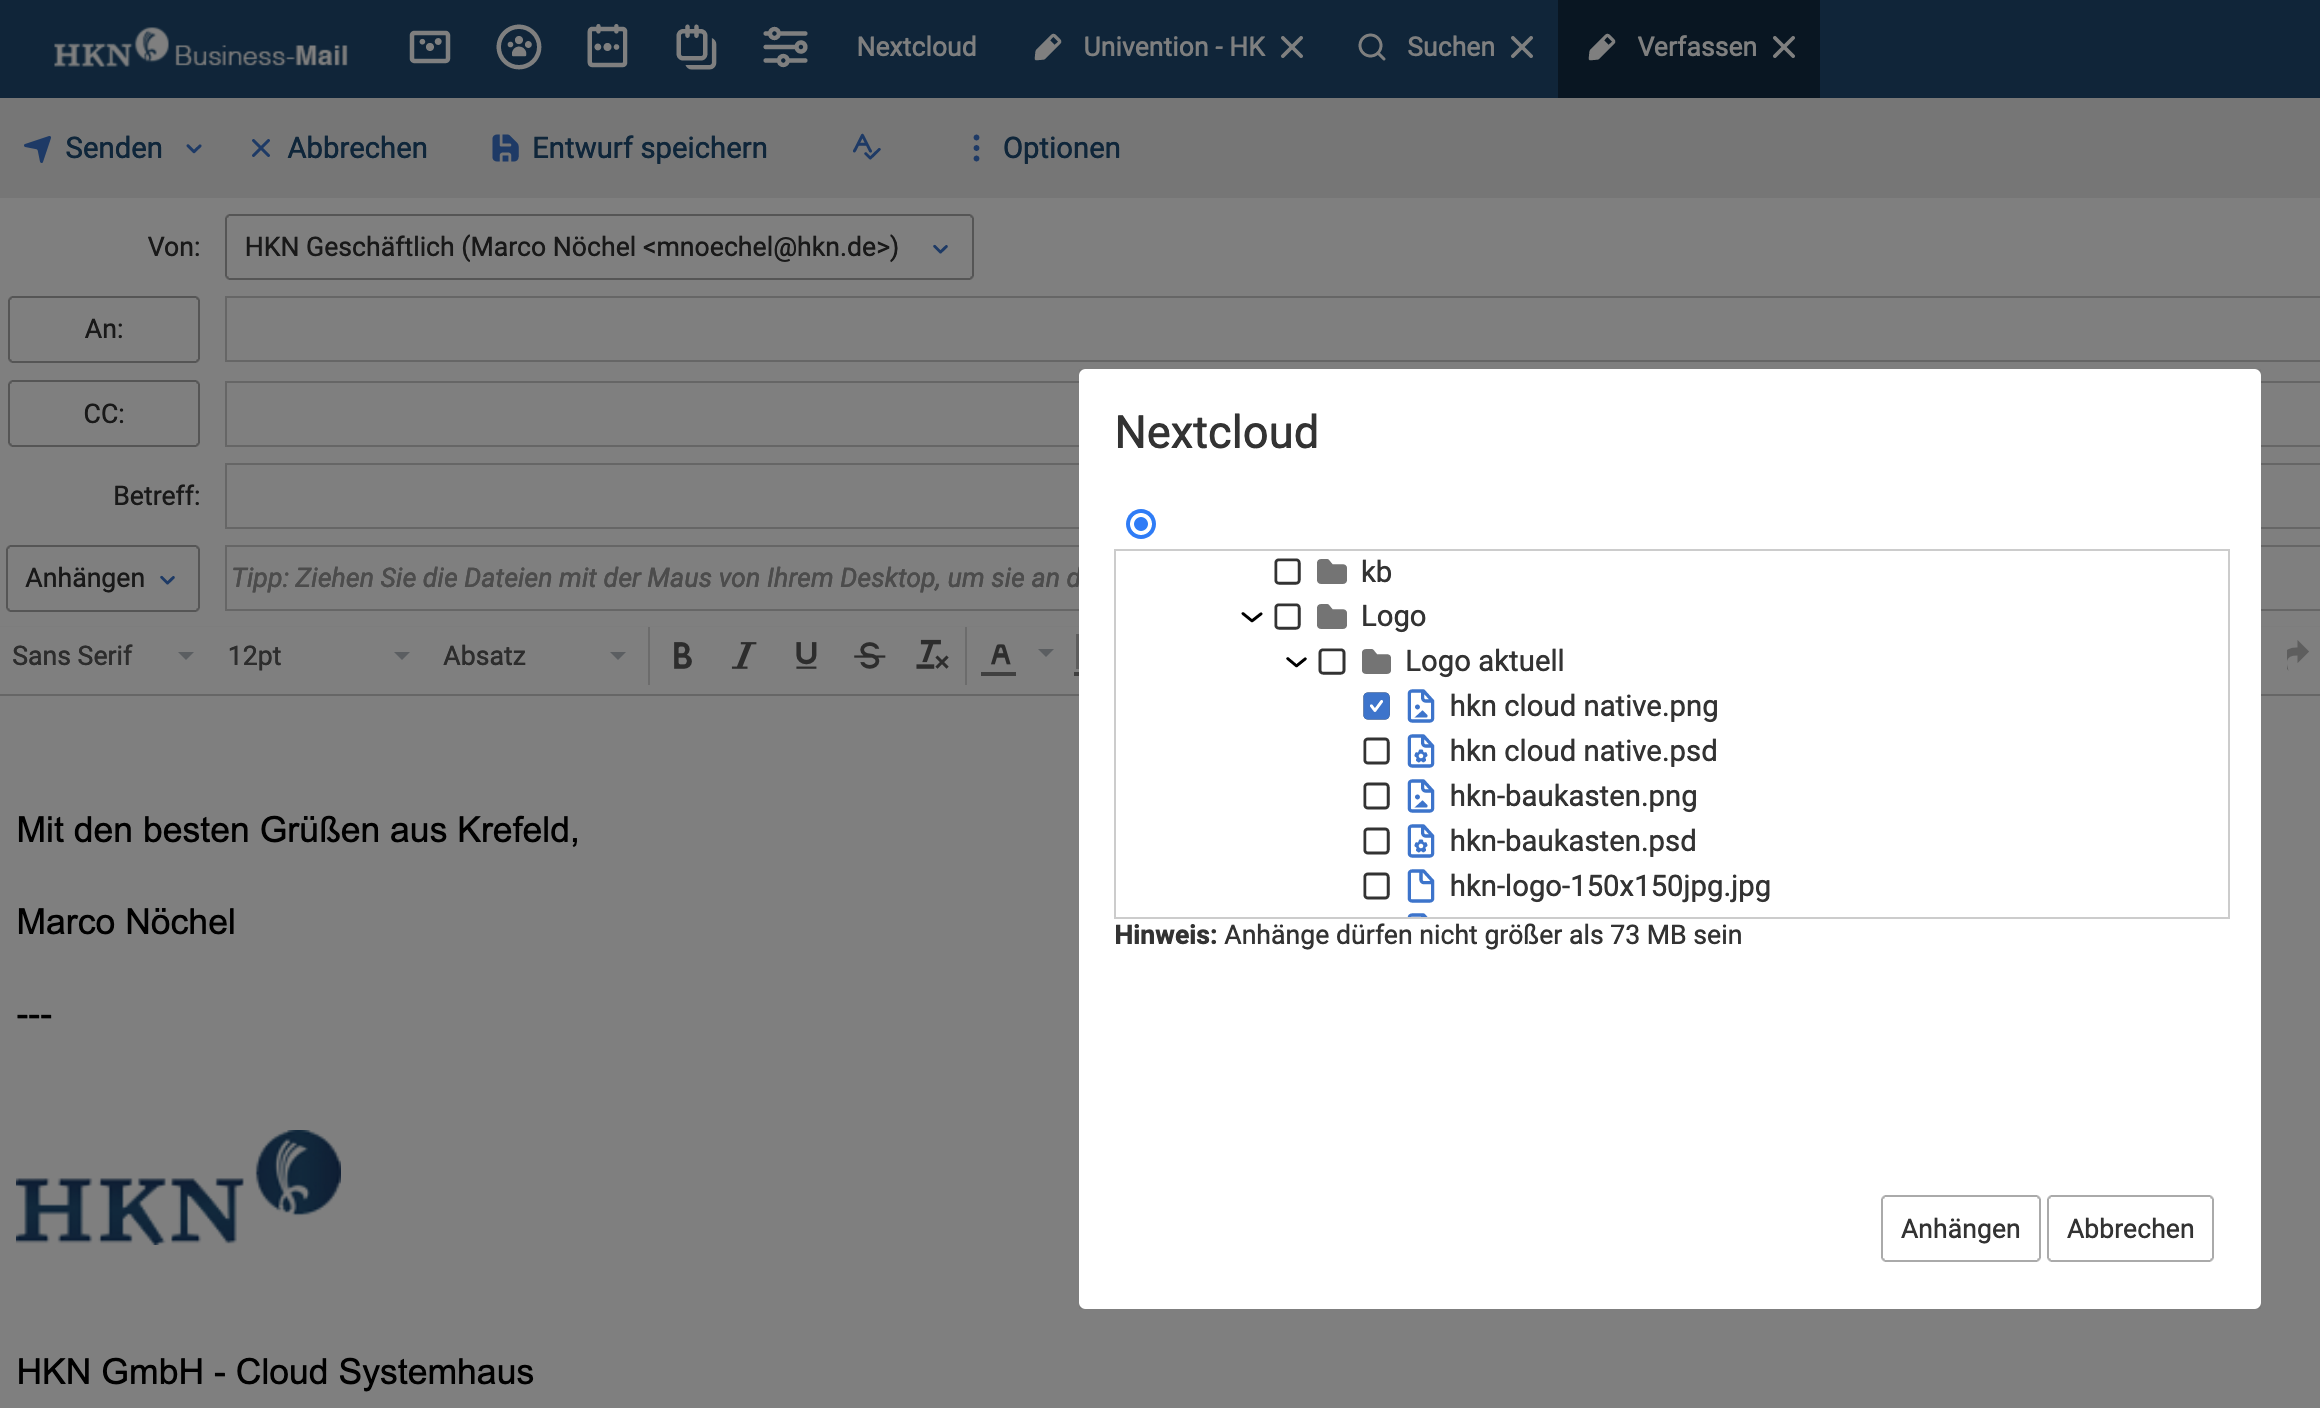This screenshot has height=1408, width=2320.
Task: Collapse the Logo aktuell folder
Action: click(x=1296, y=662)
